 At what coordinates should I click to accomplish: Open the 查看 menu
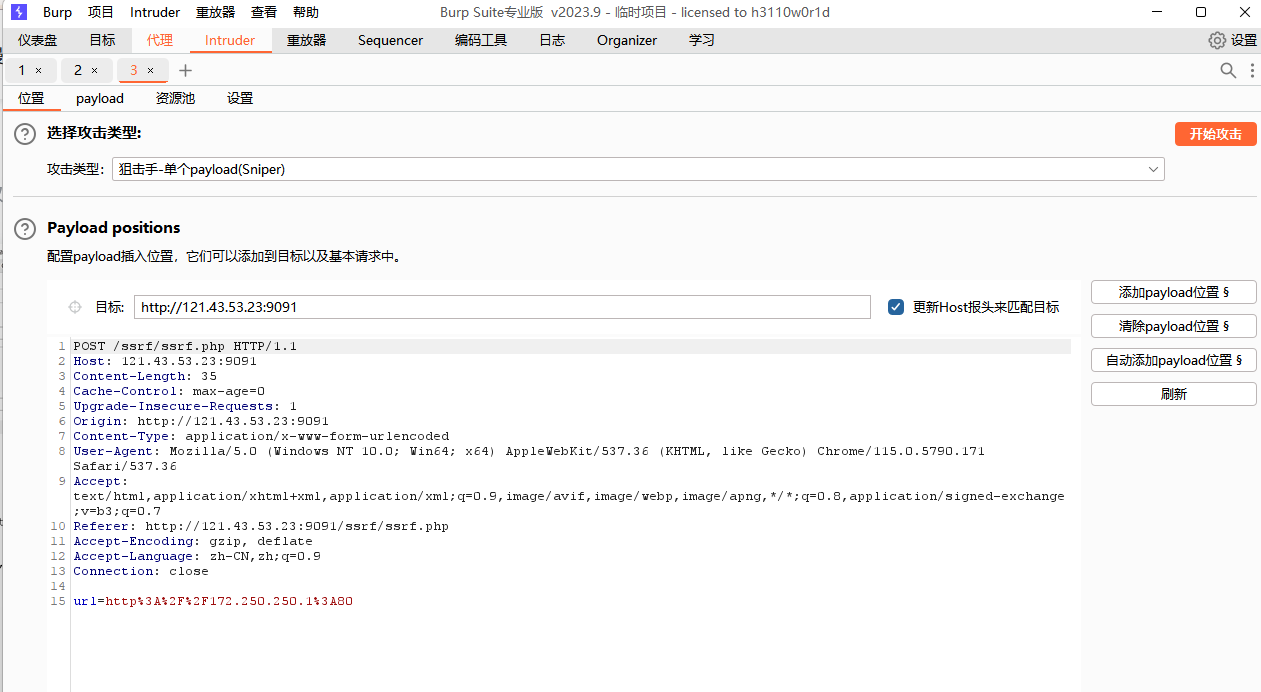click(x=264, y=12)
